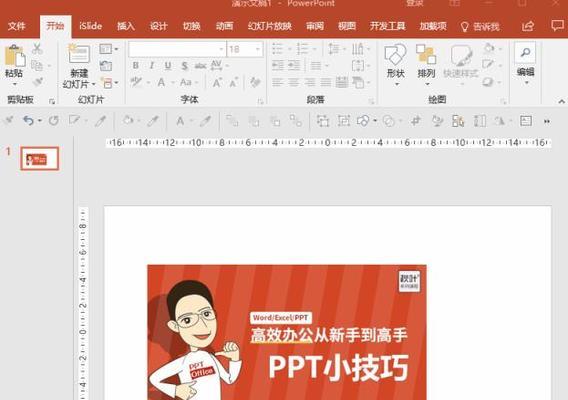
Task: Click the Increase Font Size icon
Action: click(x=217, y=83)
